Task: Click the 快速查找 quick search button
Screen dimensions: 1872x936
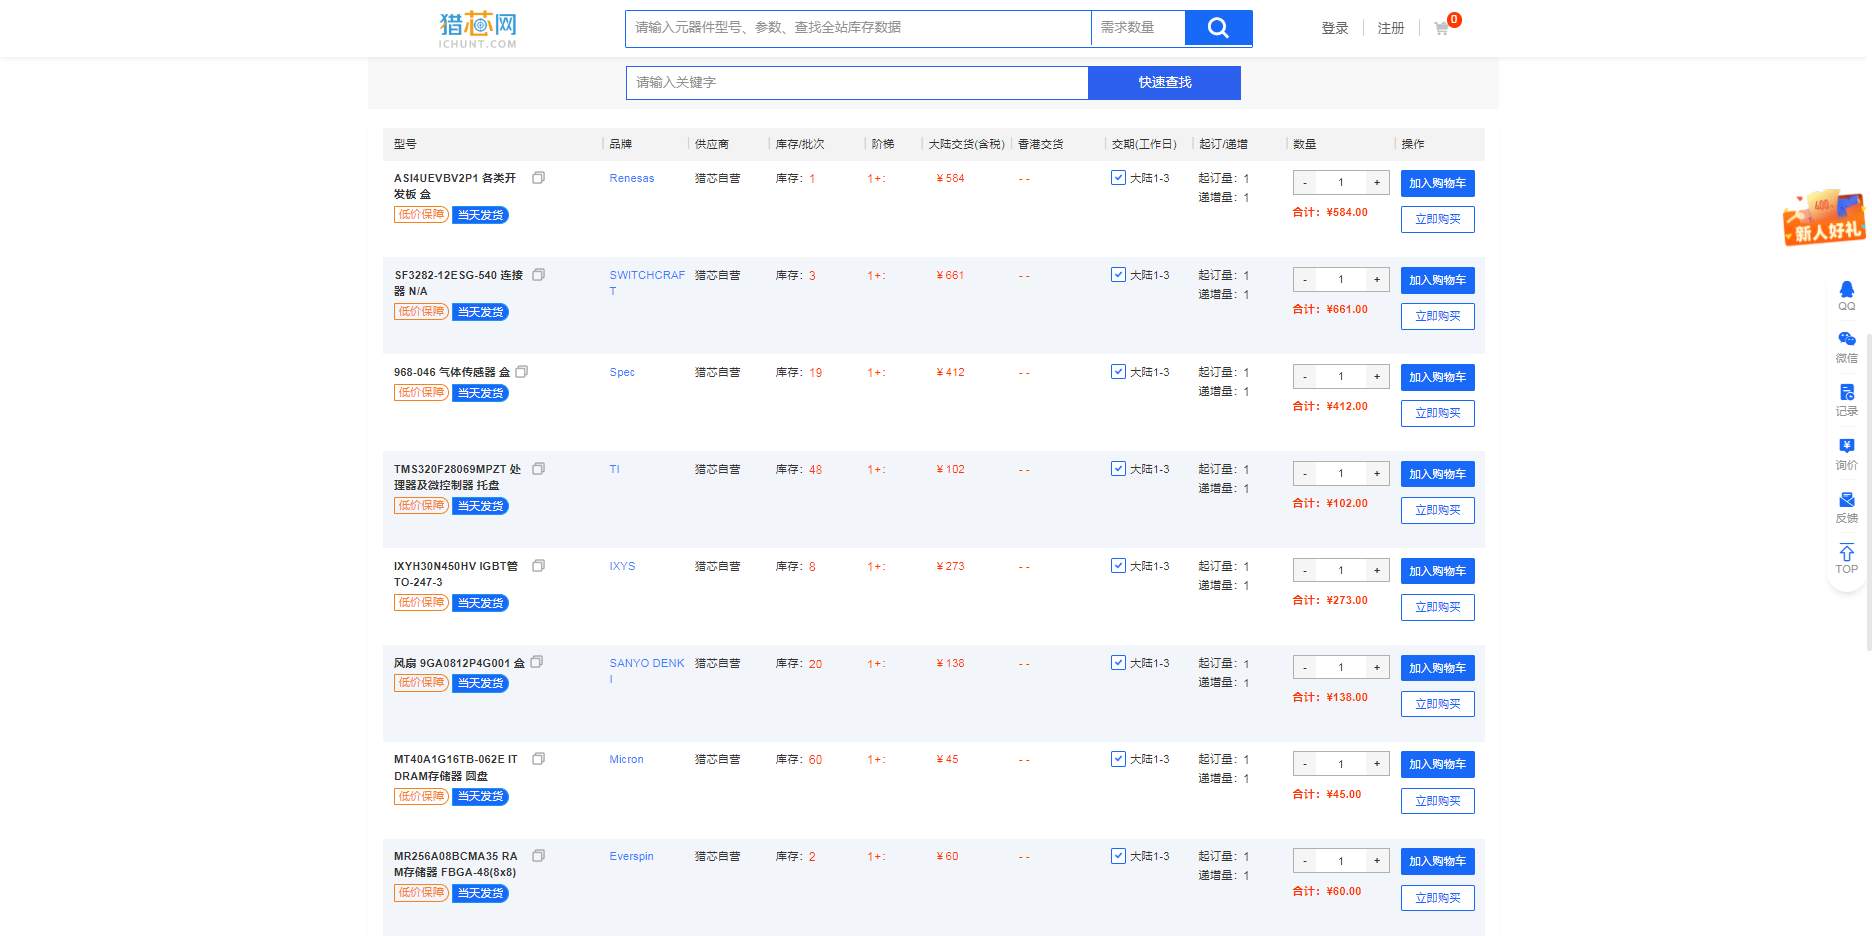Action: coord(1164,83)
